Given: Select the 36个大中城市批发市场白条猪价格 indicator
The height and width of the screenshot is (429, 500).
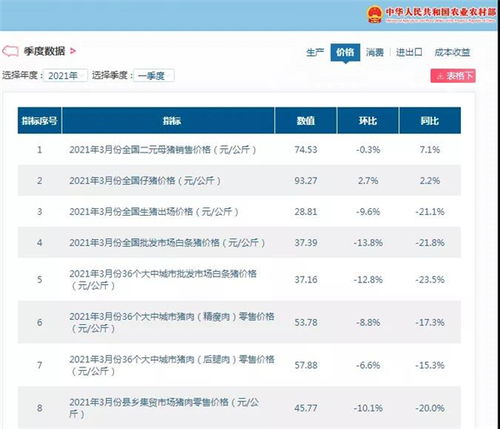Looking at the screenshot, I should tap(163, 279).
